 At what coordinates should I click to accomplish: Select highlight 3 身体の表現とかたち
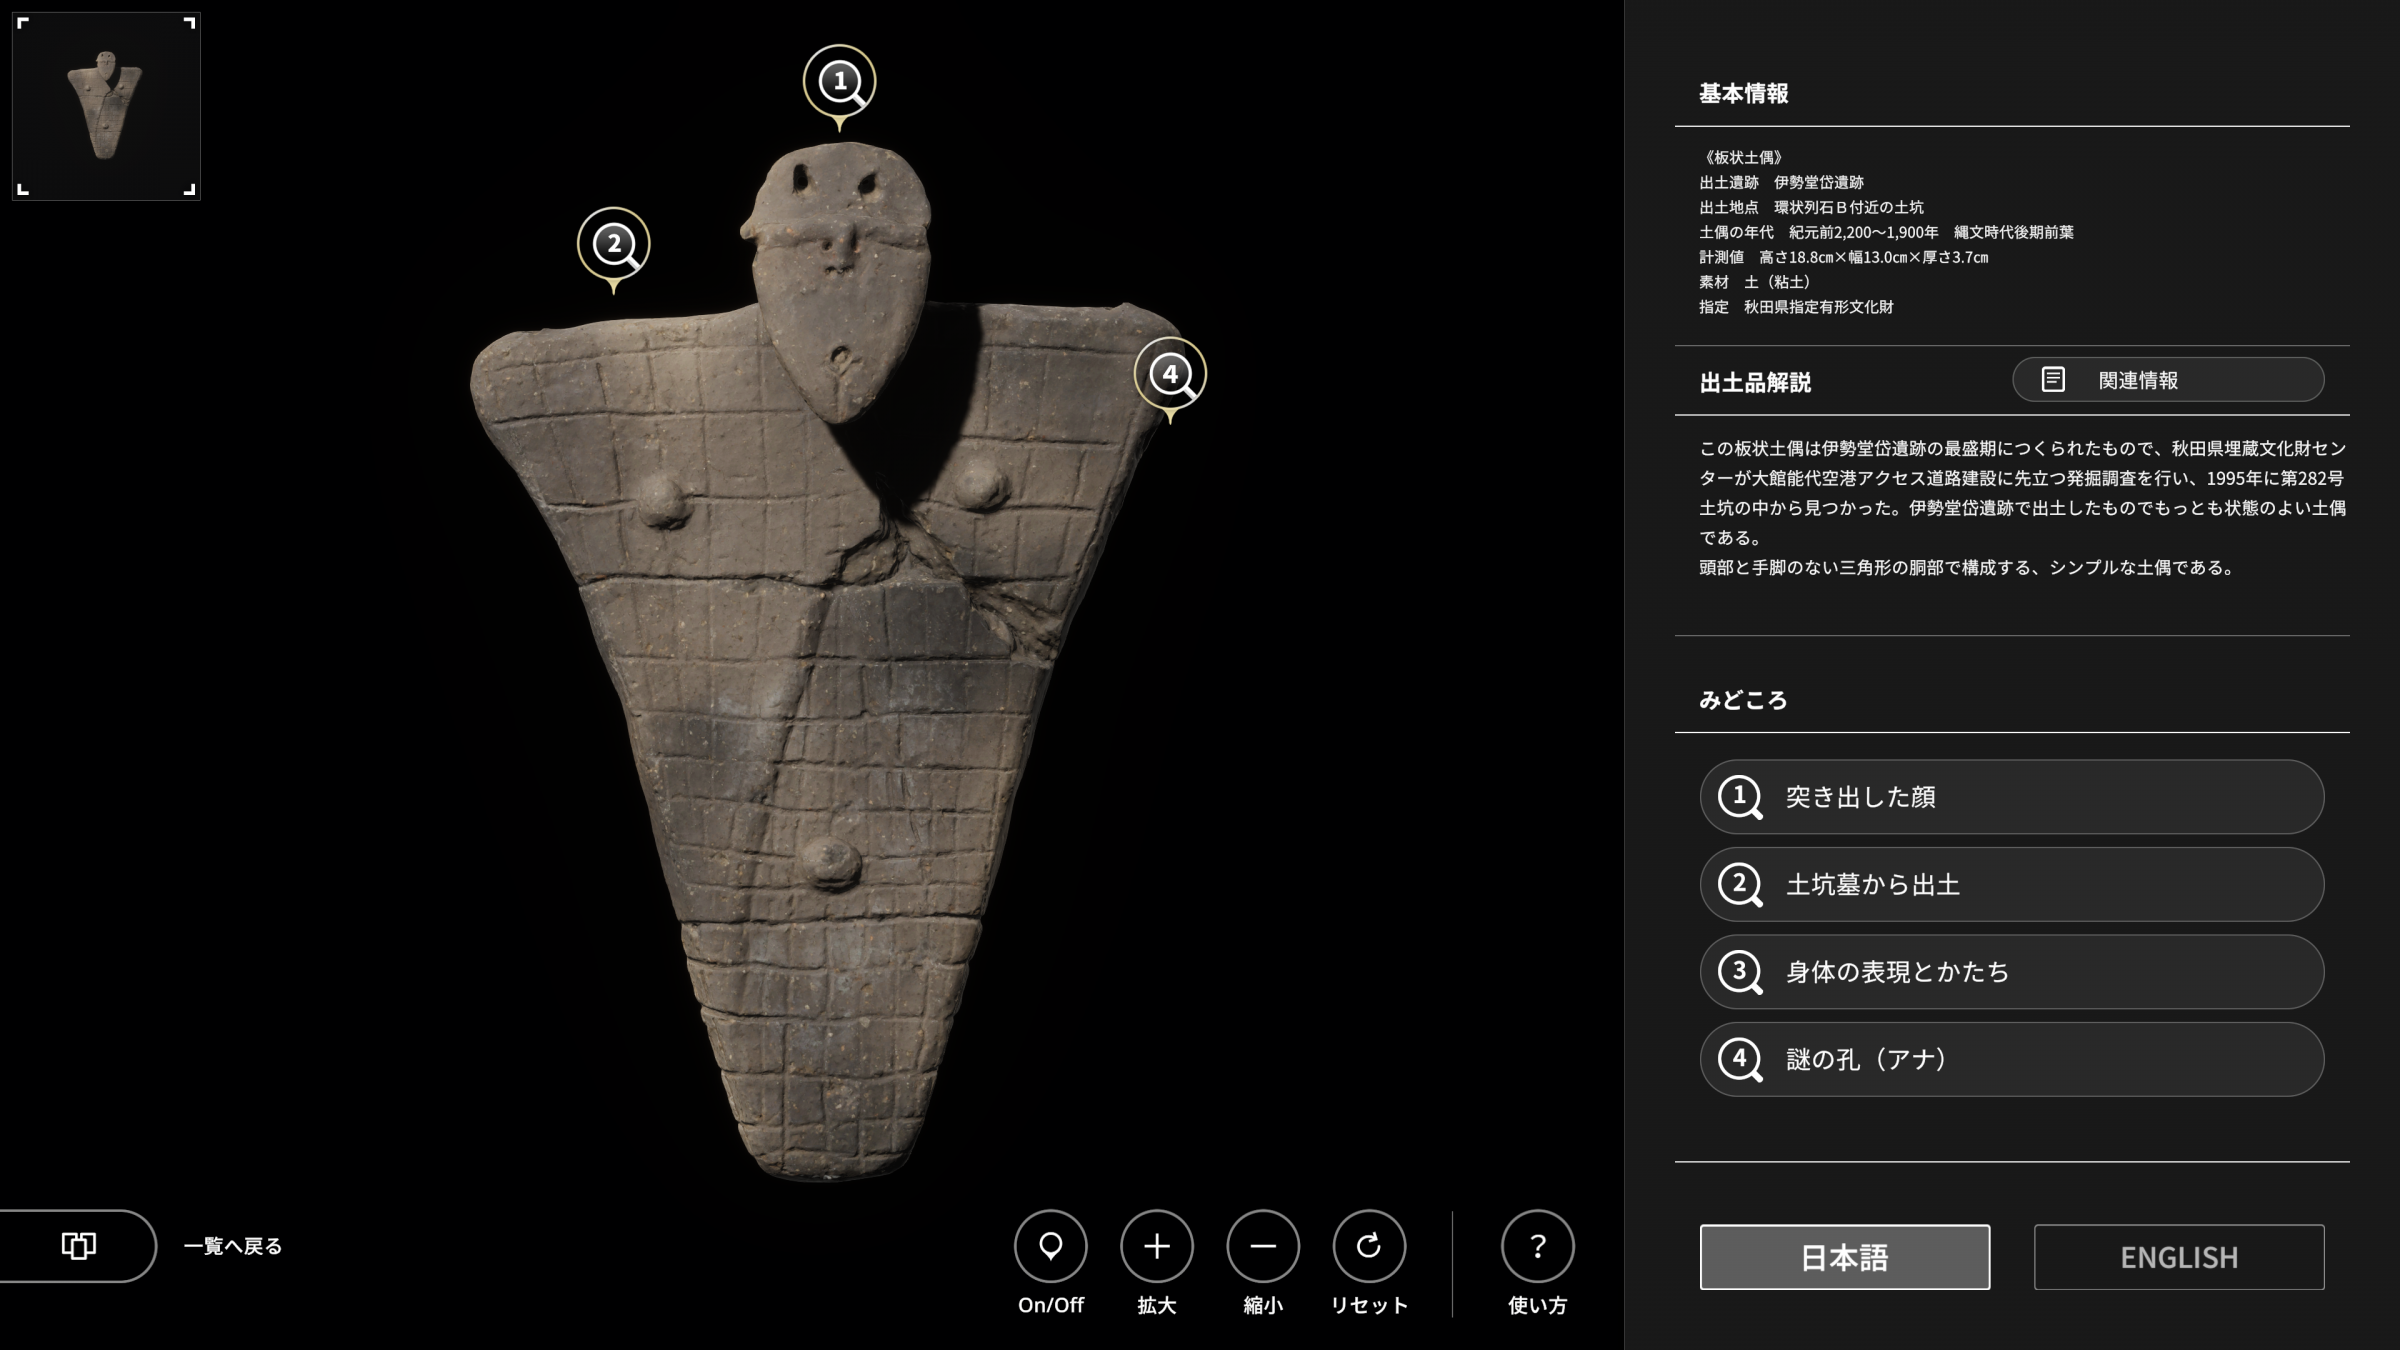coord(2012,972)
